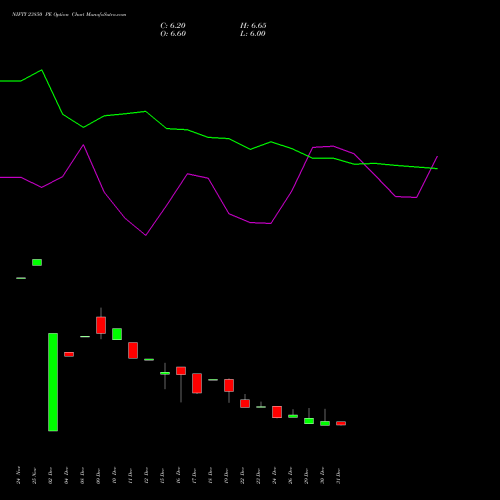Viewport: 500px width, 500px height.
Task: Click the last red candle for 31 Dec
Action: tap(341, 423)
